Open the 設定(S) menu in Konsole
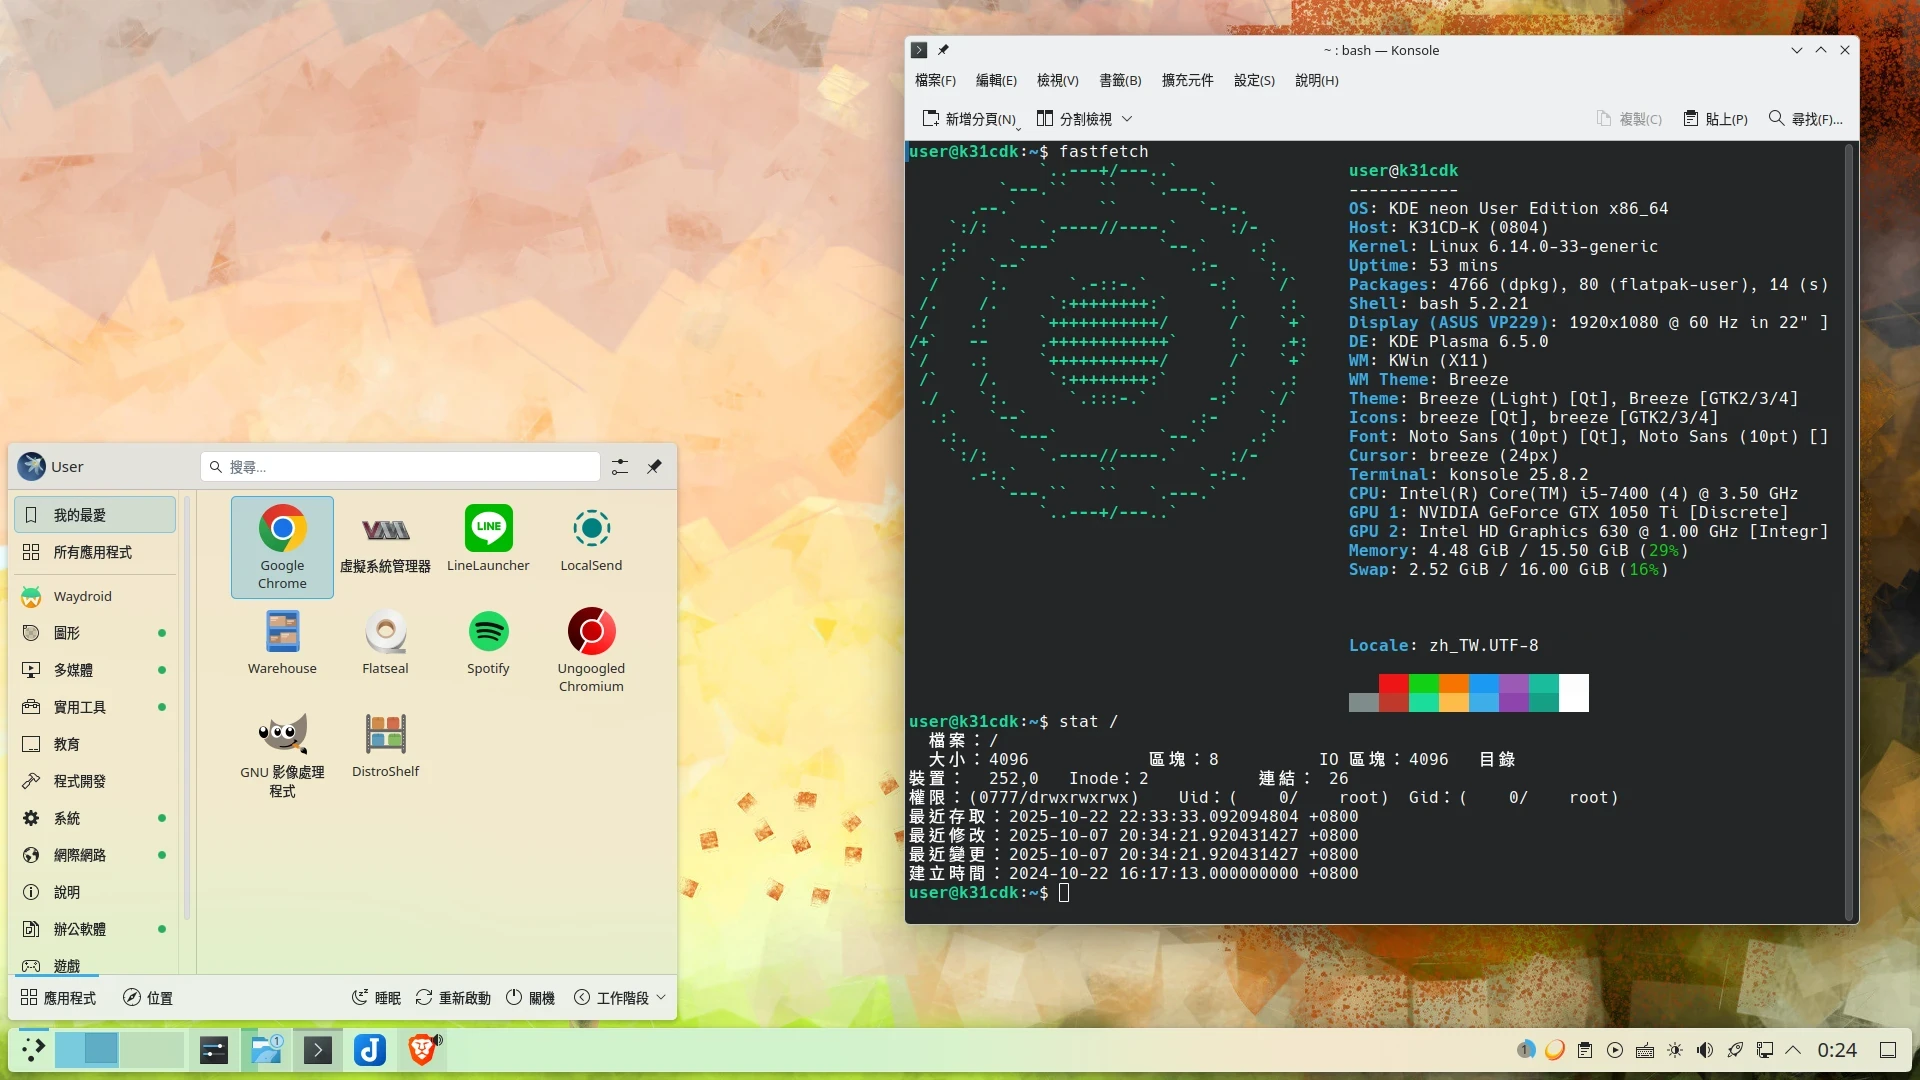This screenshot has width=1920, height=1080. [1253, 80]
